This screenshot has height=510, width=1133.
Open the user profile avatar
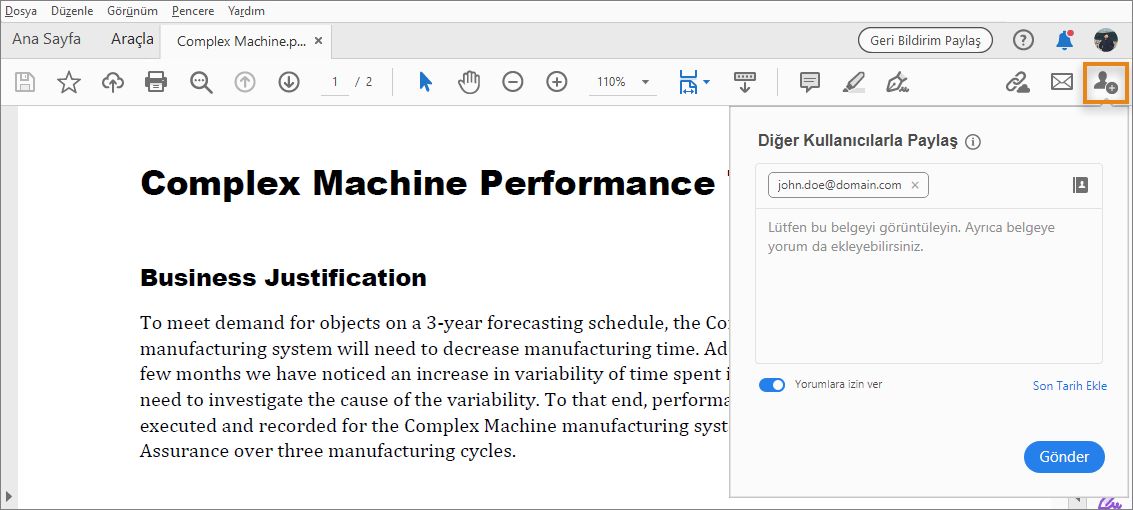(x=1106, y=40)
